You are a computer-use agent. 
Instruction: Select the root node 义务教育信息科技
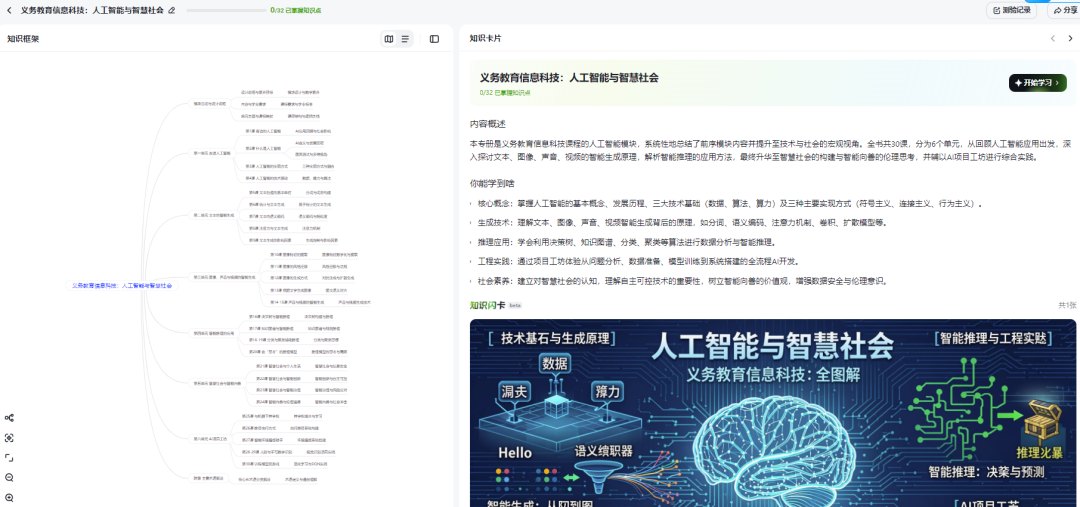pos(122,285)
